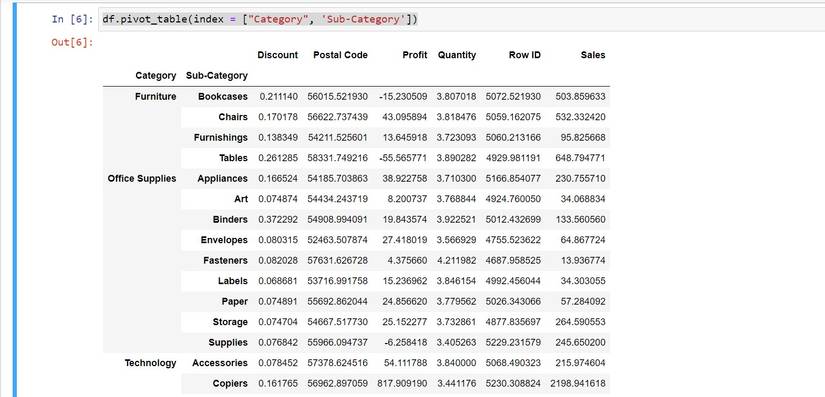Click Accessories Row ID value 5068.490323

click(x=513, y=363)
